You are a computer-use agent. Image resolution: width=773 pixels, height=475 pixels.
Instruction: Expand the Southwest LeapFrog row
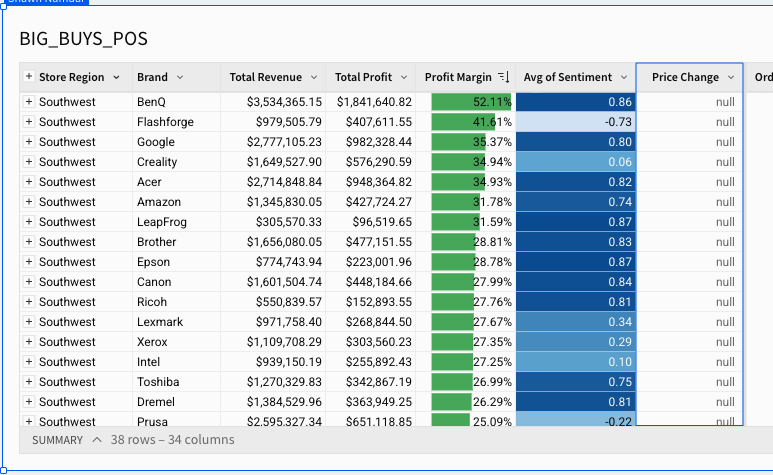point(29,222)
